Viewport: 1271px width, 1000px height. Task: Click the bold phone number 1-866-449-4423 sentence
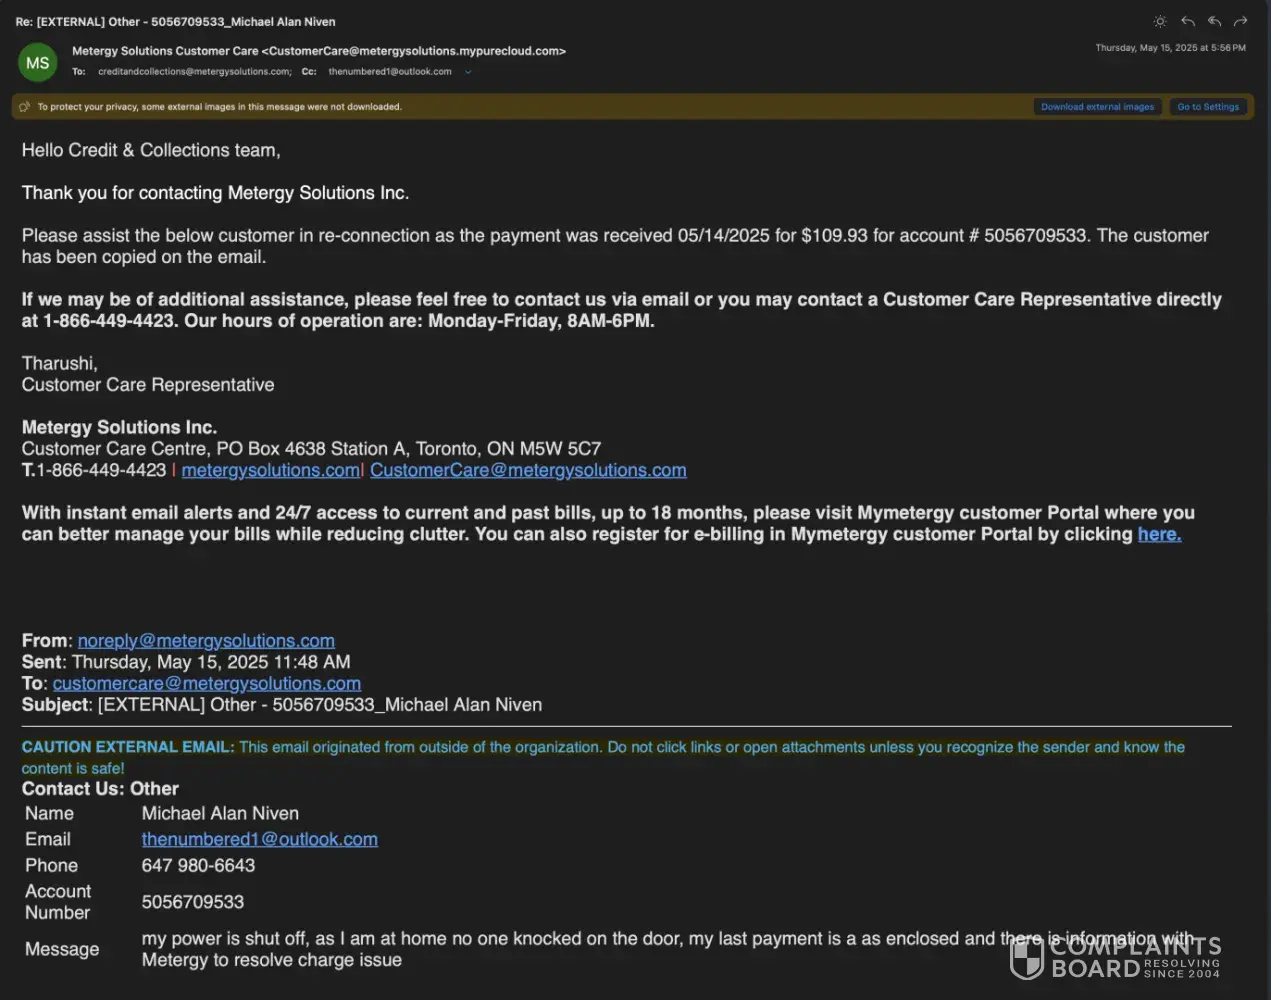pyautogui.click(x=621, y=310)
